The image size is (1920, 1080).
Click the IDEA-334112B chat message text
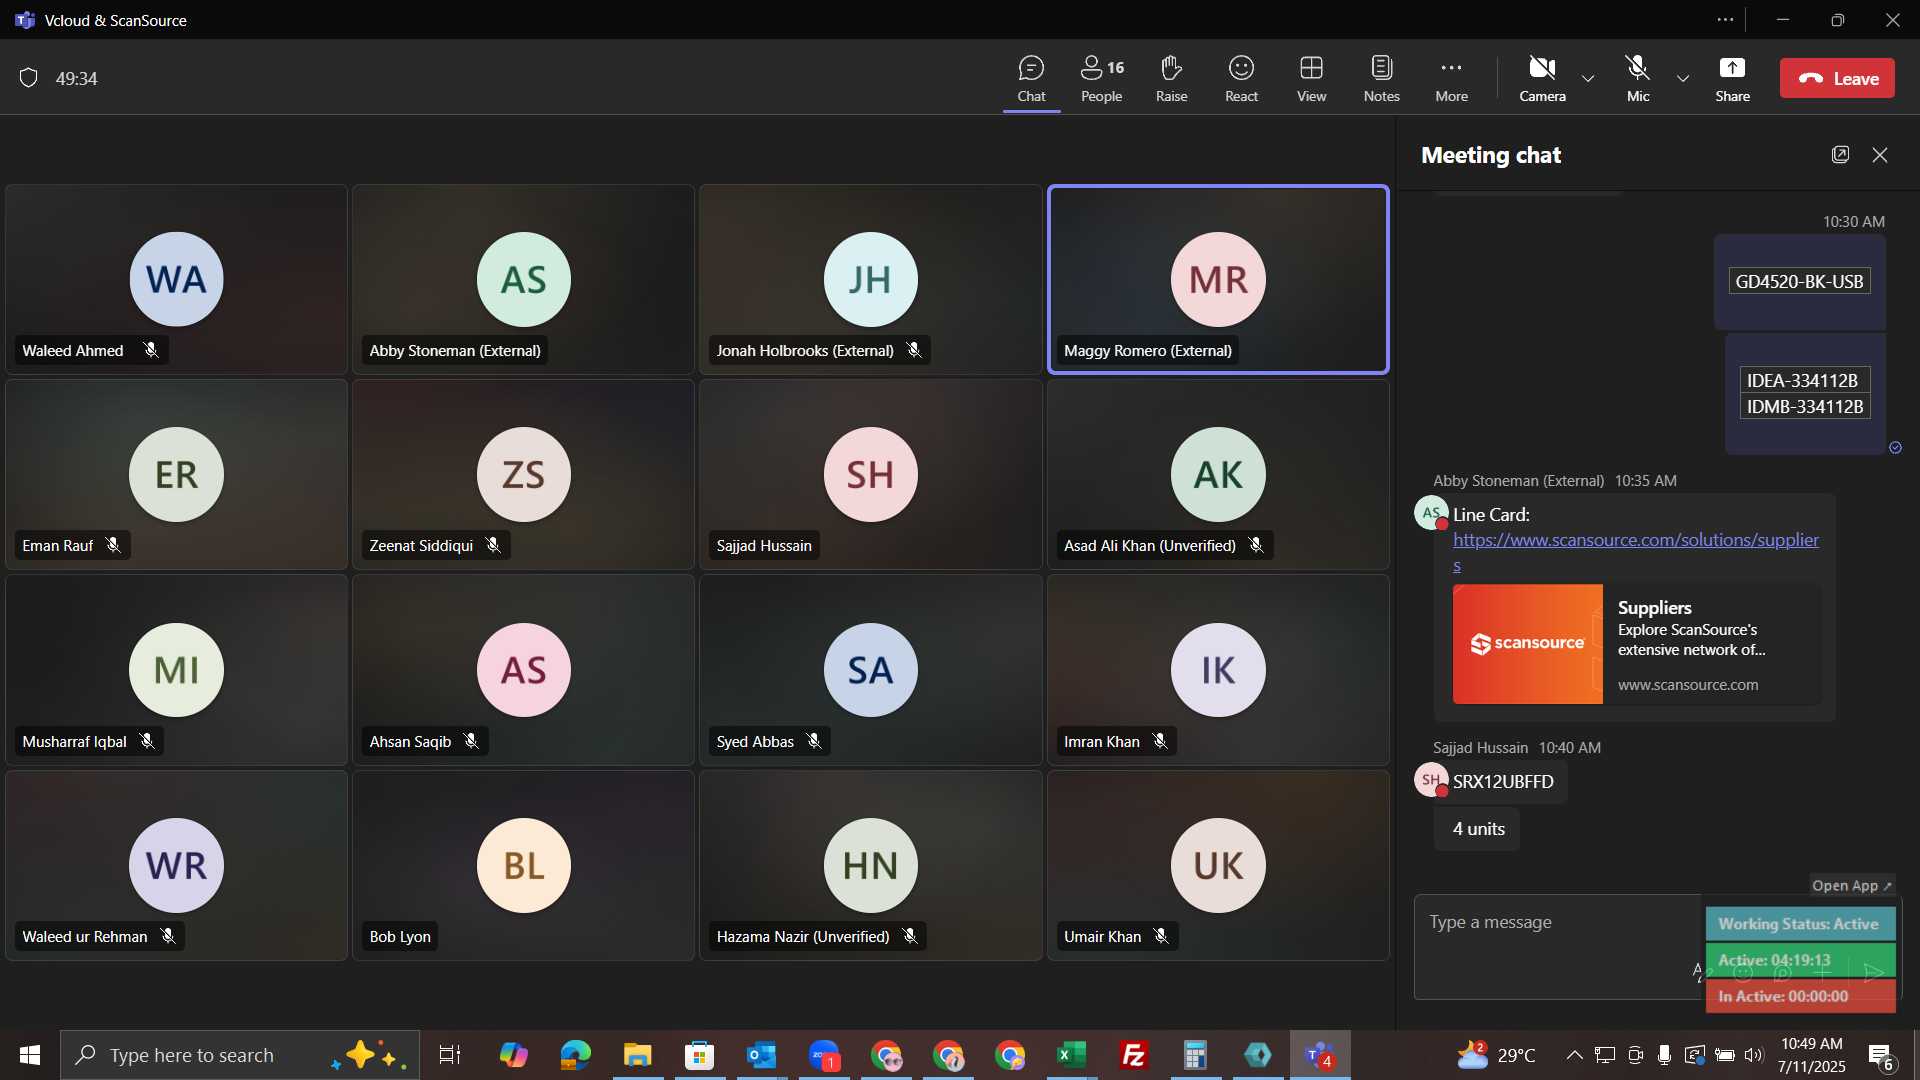click(x=1802, y=380)
